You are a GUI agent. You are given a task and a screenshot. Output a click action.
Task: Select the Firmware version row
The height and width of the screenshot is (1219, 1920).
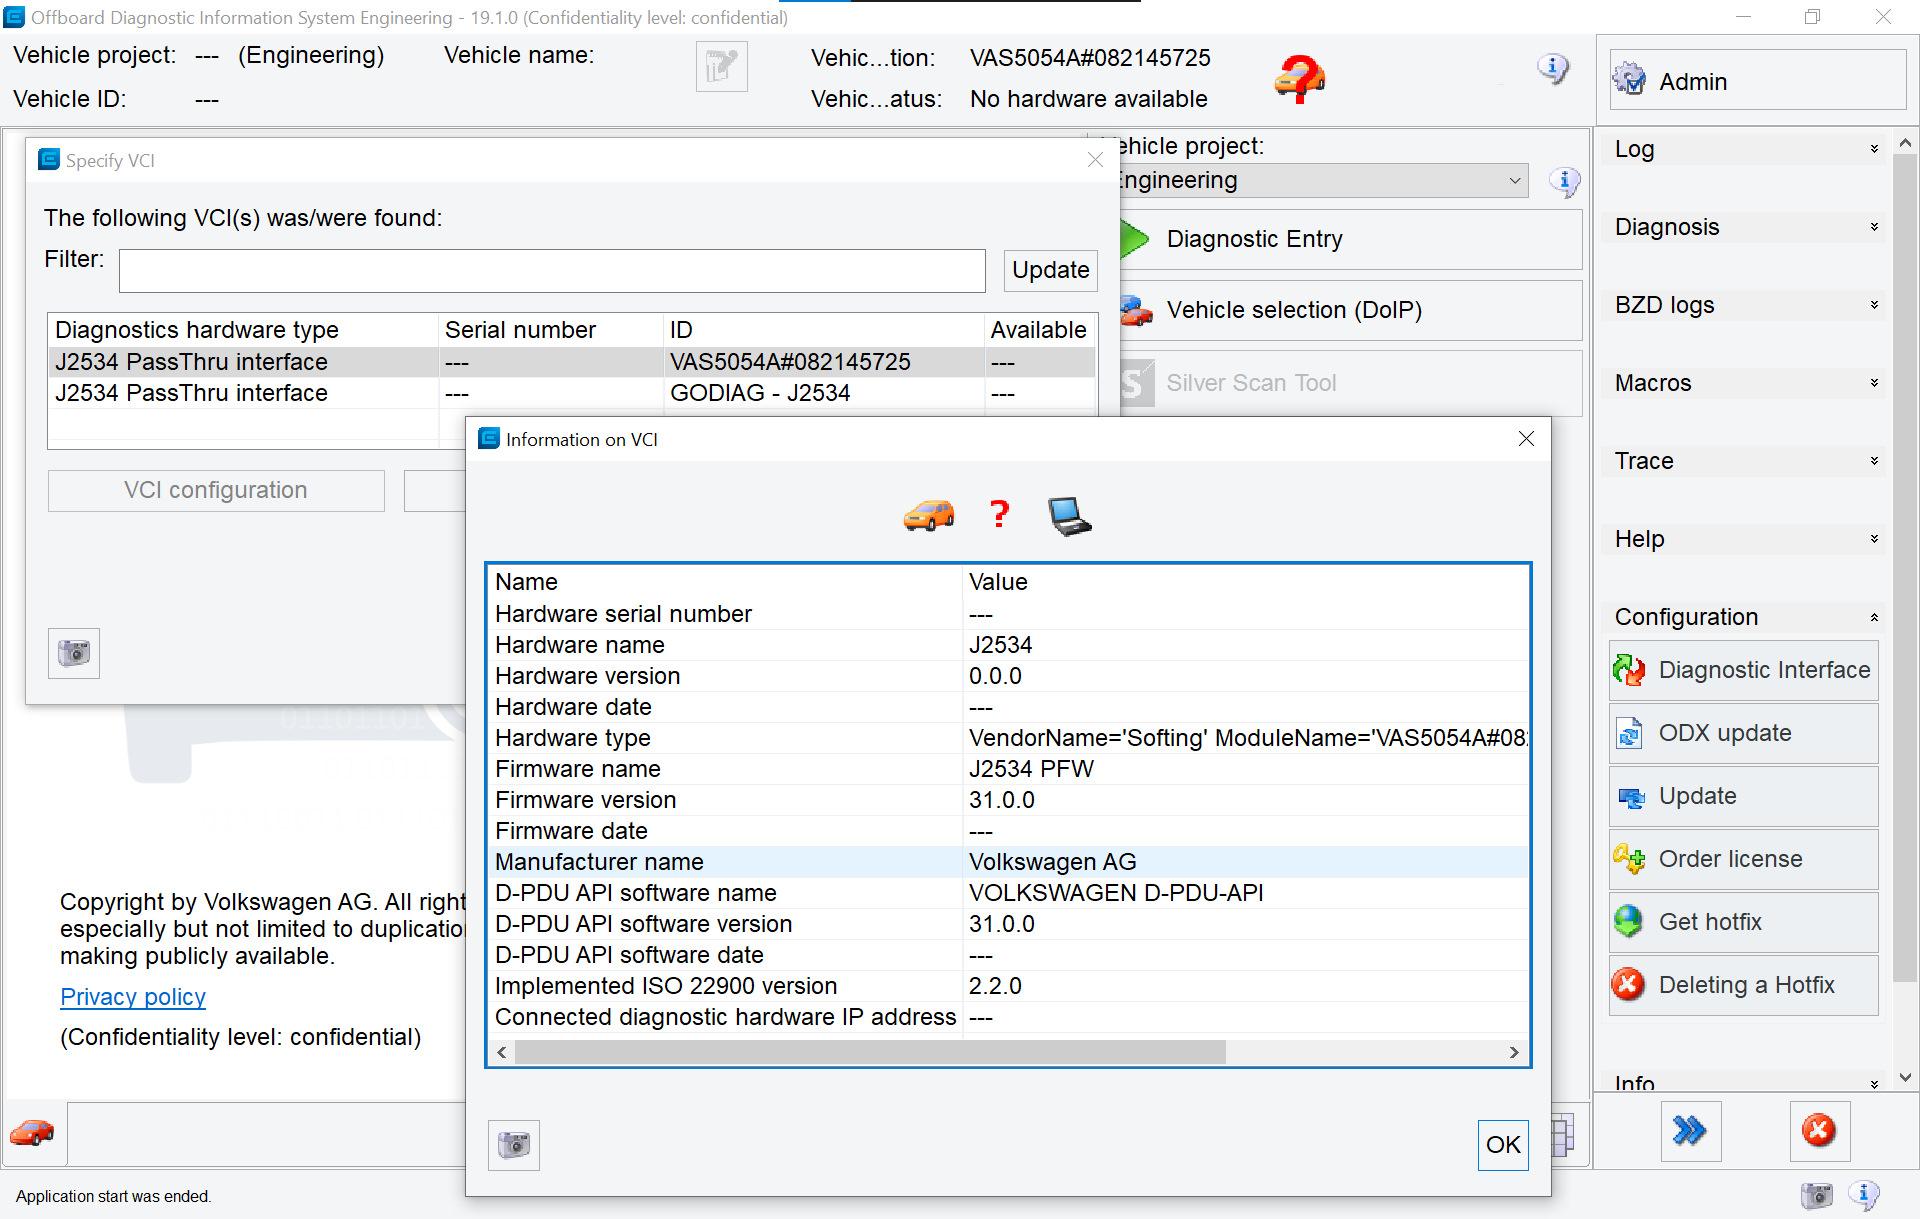(1008, 800)
